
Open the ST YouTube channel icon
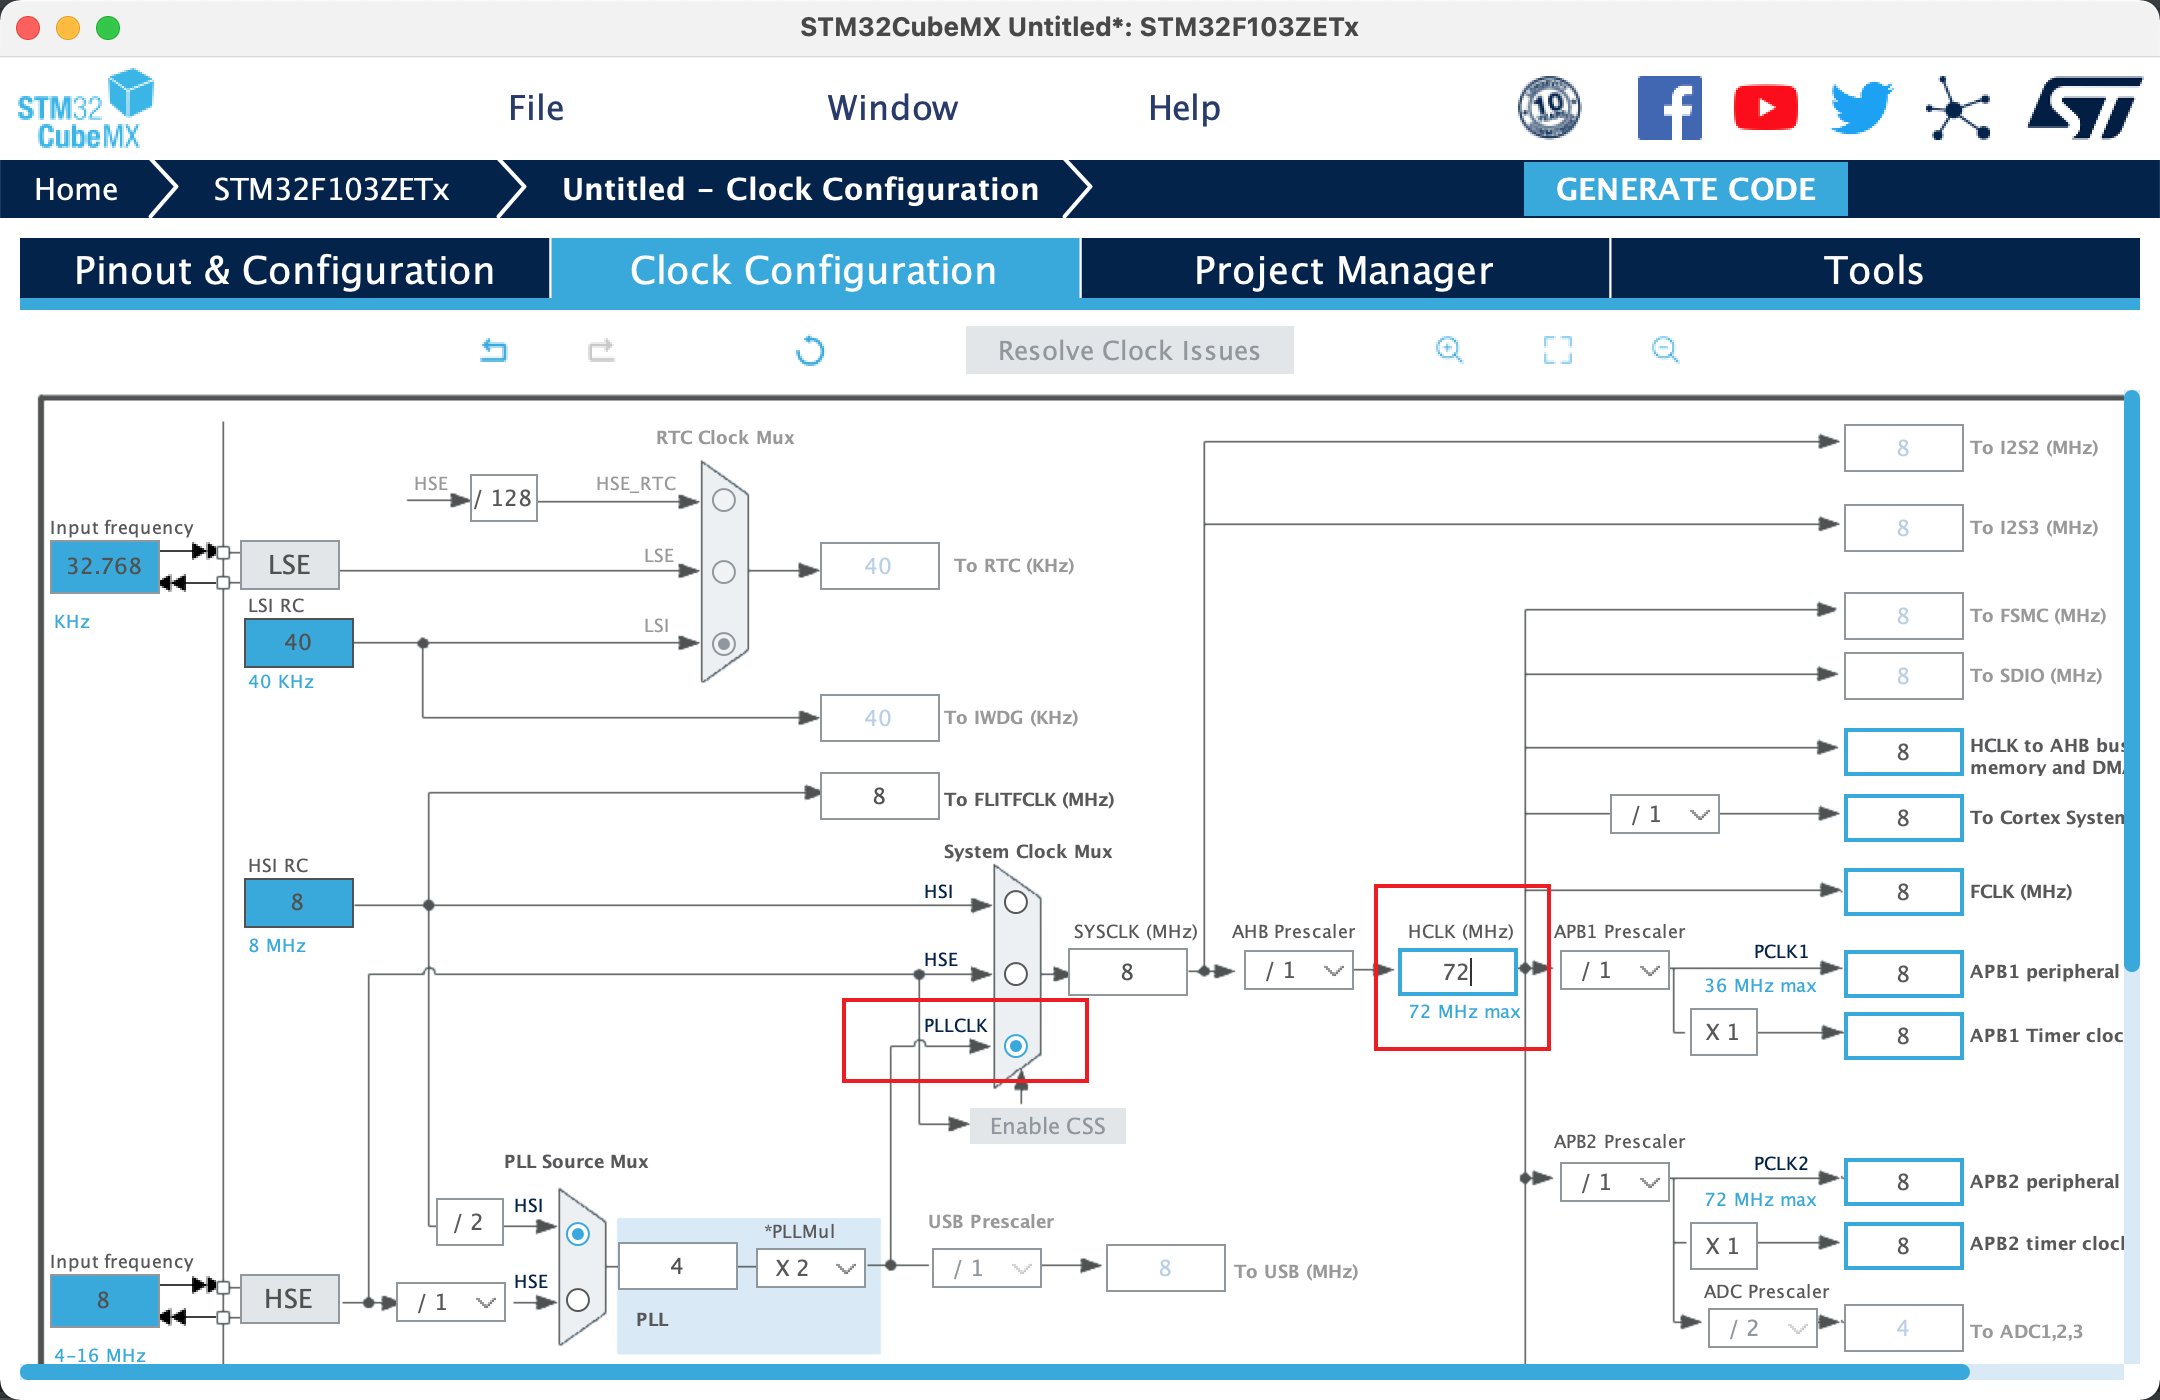point(1765,108)
